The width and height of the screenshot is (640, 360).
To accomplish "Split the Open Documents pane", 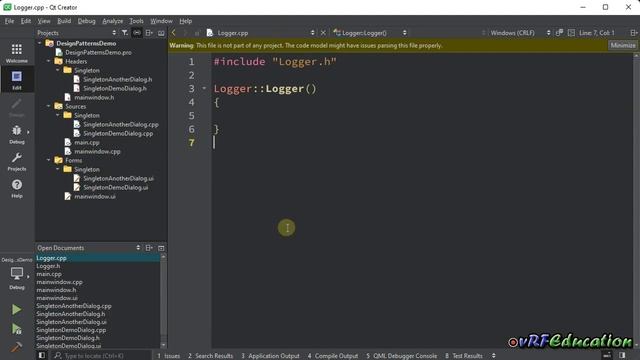I will point(149,248).
